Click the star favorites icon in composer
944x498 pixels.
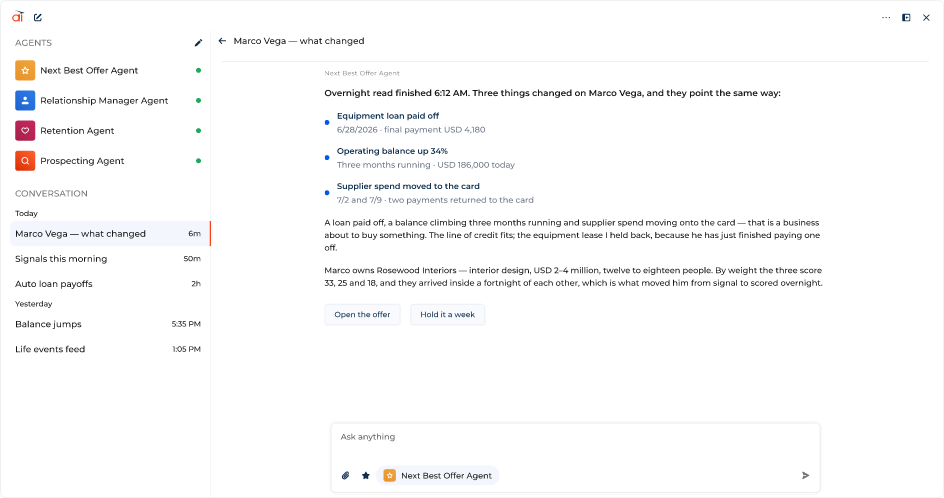click(x=365, y=476)
